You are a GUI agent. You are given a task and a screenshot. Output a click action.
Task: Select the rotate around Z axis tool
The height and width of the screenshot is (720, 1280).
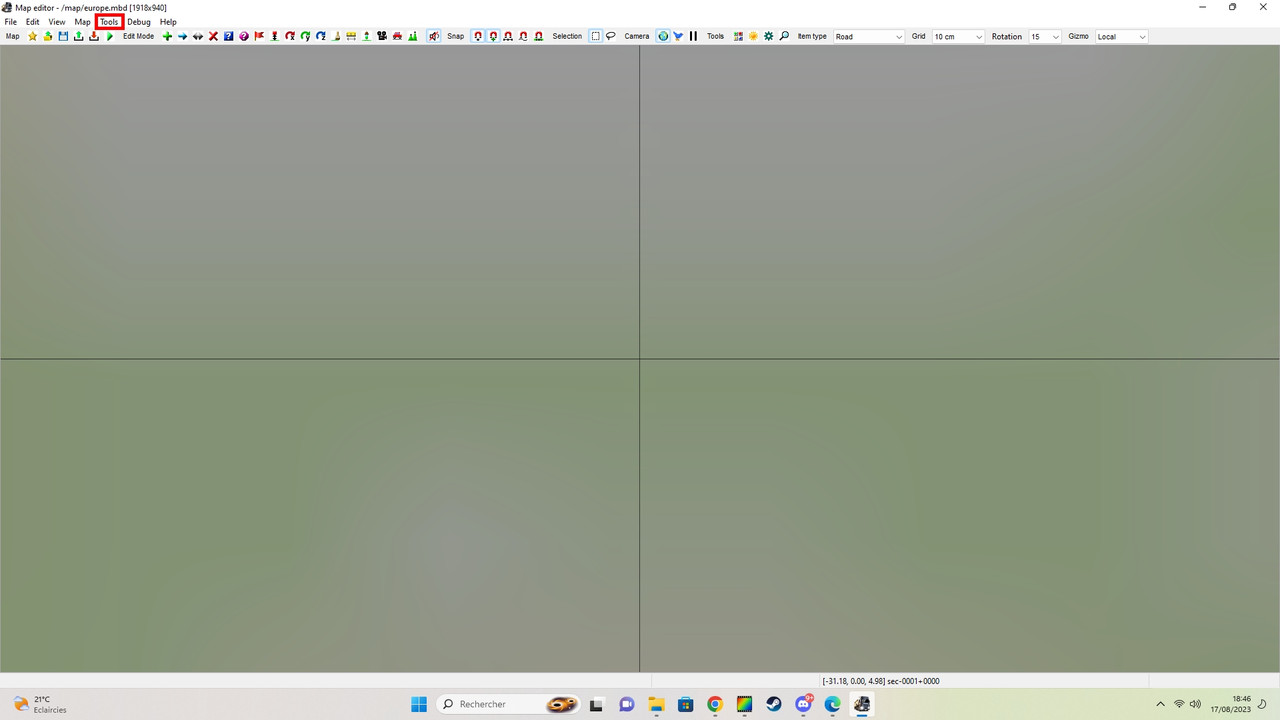321,36
